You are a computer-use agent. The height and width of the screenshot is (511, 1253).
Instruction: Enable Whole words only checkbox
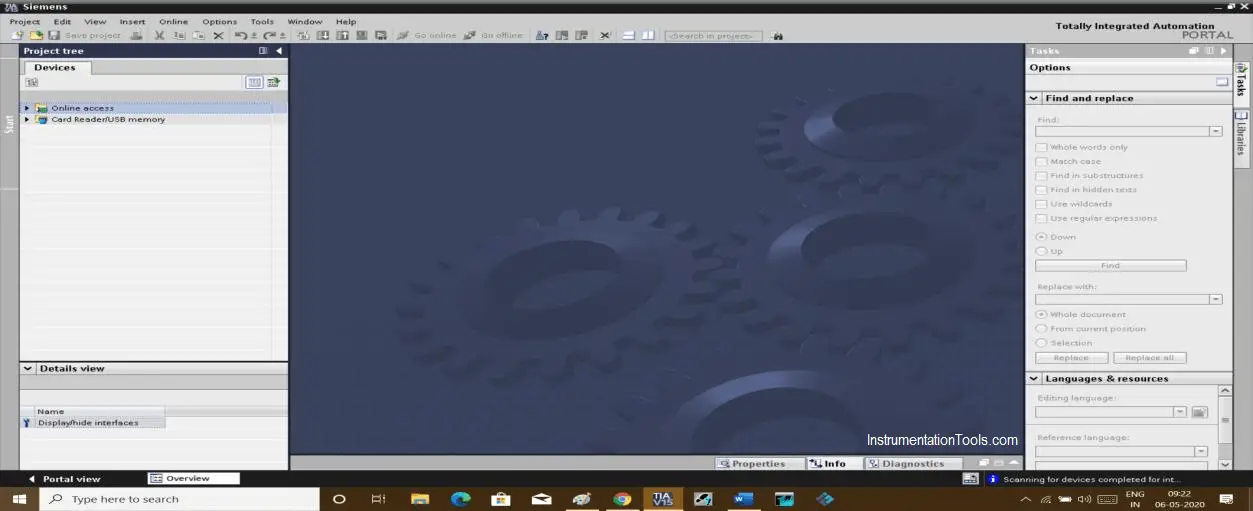[x=1042, y=147]
